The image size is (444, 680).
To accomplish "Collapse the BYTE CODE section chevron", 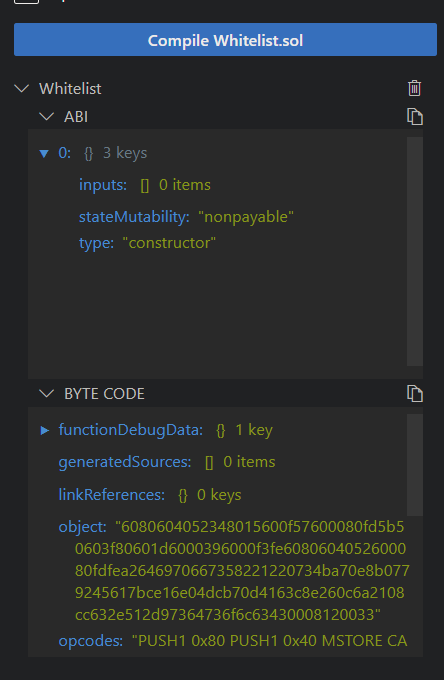I will 46,393.
